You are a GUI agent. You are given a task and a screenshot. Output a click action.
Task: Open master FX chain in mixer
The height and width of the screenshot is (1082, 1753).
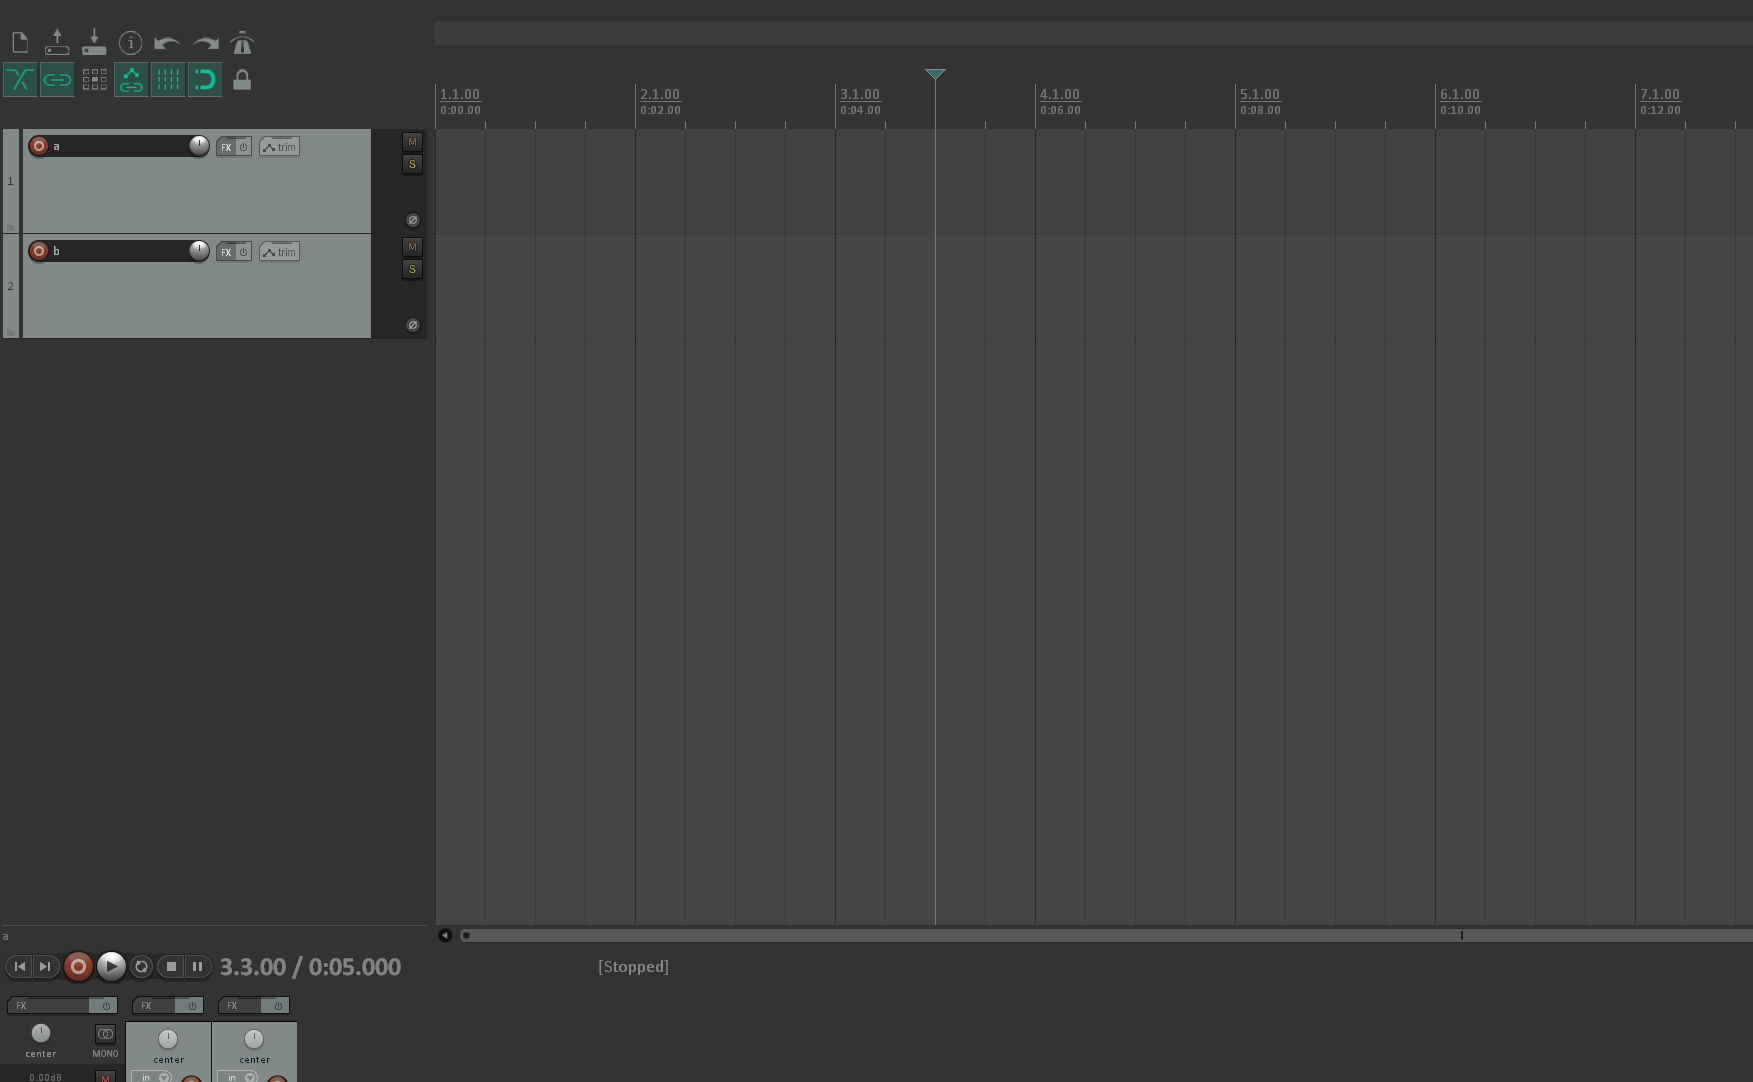point(48,1005)
